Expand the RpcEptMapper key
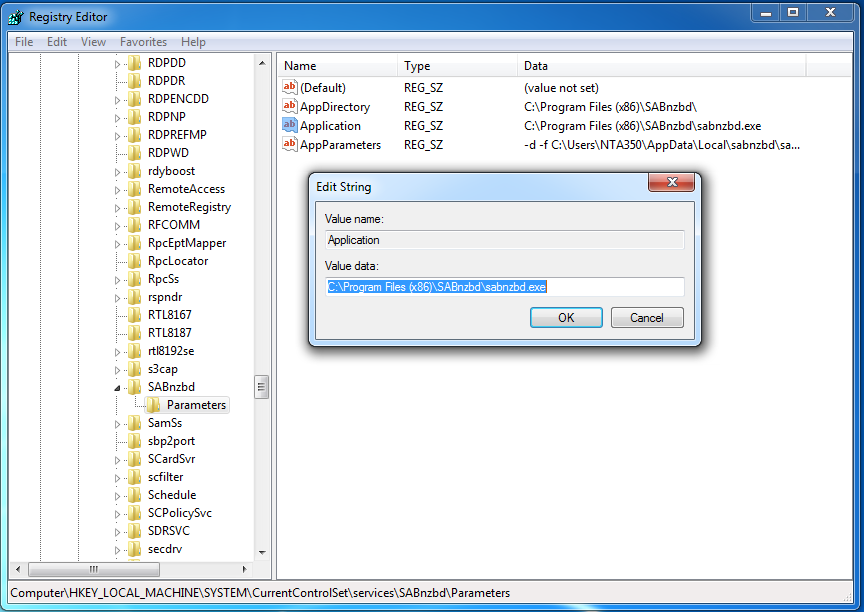The width and height of the screenshot is (864, 612). (117, 244)
